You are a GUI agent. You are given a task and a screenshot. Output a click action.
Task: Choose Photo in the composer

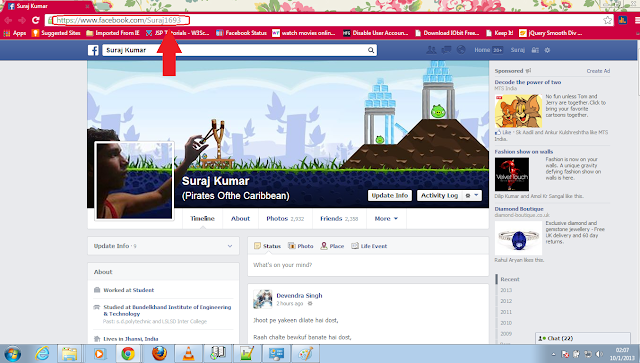pos(300,246)
